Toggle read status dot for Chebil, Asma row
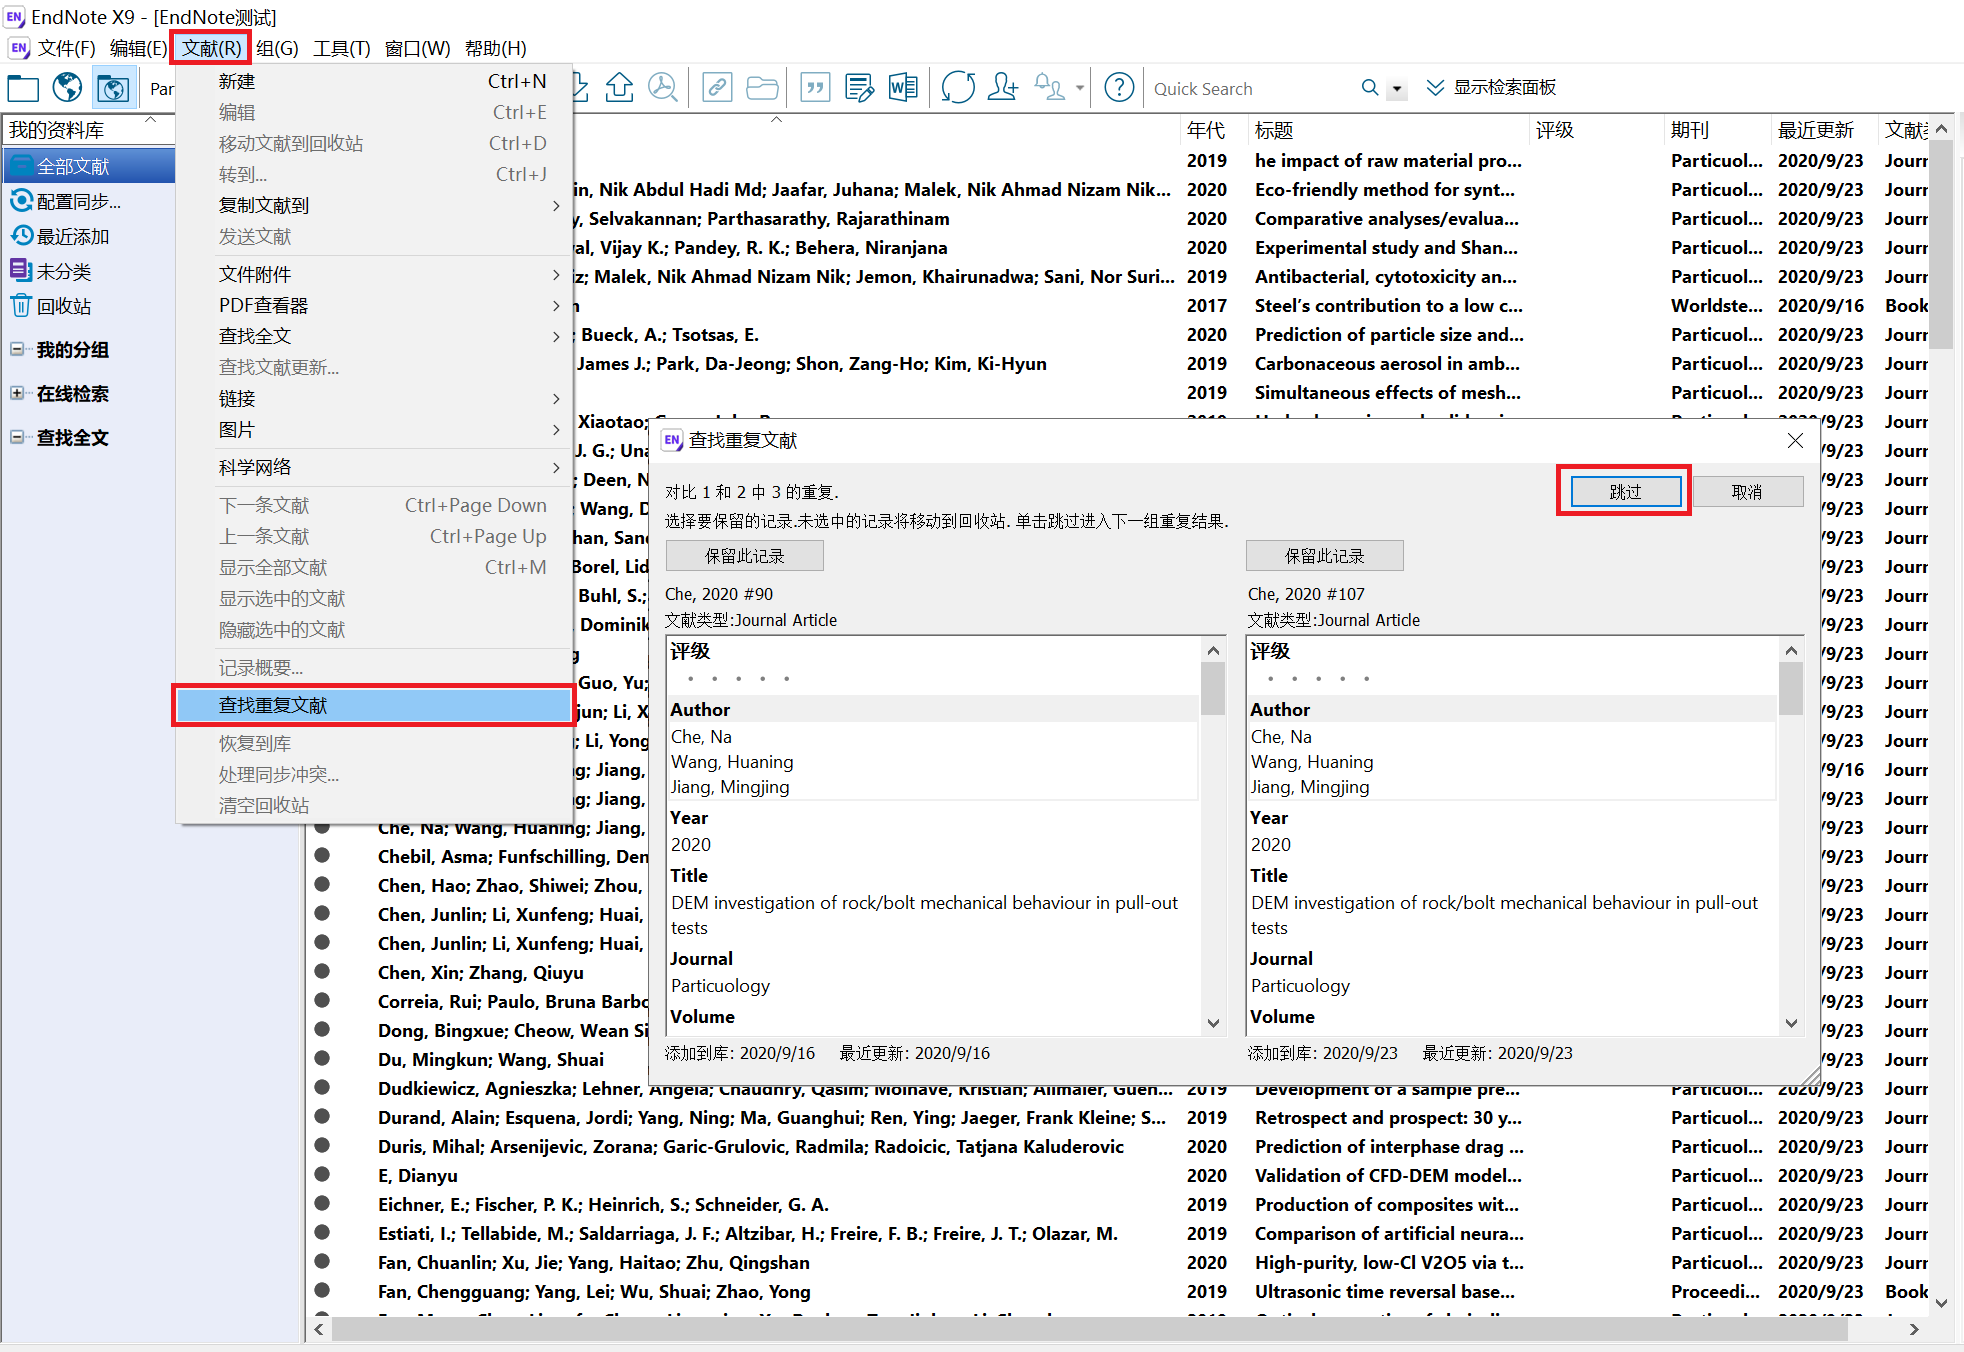This screenshot has height=1352, width=1964. 322,856
